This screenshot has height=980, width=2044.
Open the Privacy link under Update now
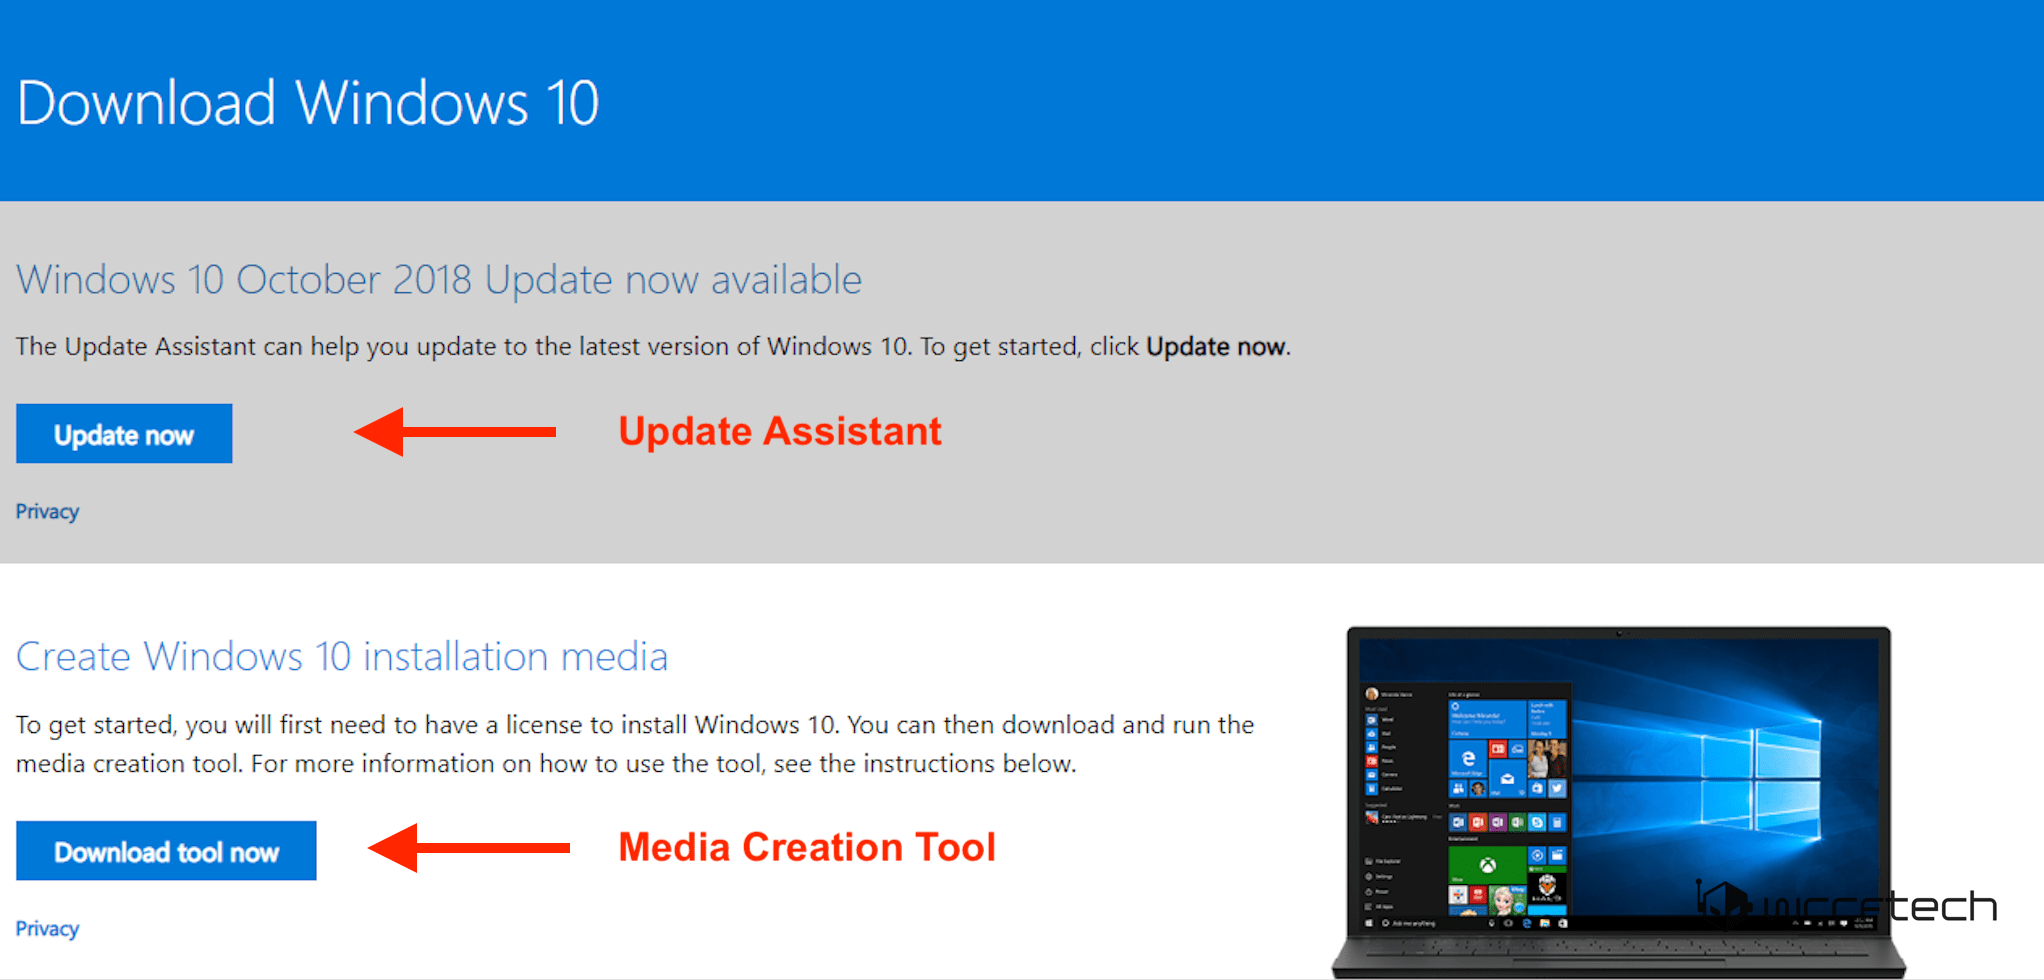(x=47, y=512)
